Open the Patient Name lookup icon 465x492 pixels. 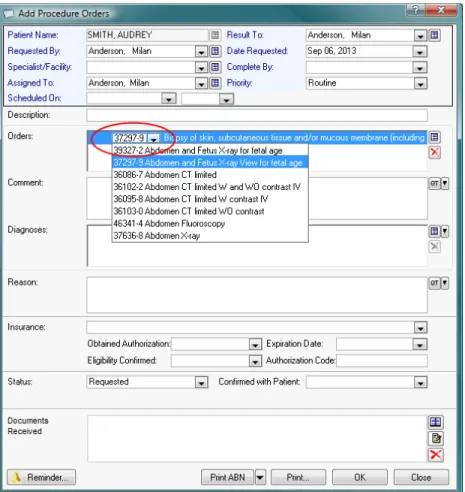coord(215,35)
